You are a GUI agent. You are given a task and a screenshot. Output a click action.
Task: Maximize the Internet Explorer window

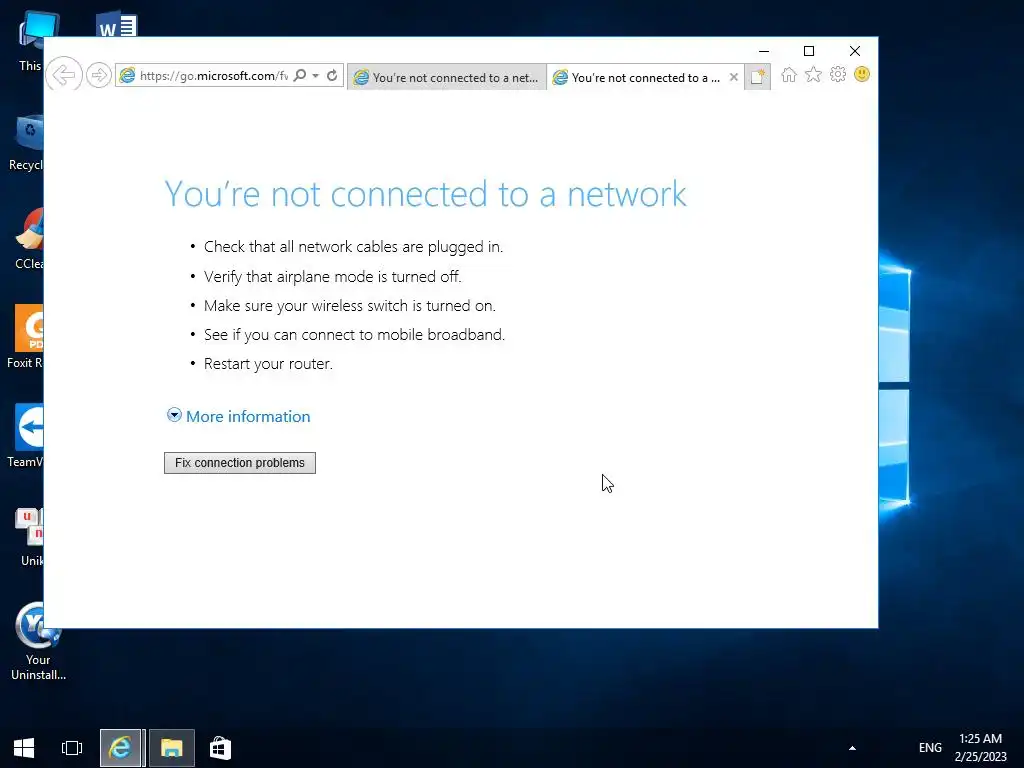coord(808,51)
